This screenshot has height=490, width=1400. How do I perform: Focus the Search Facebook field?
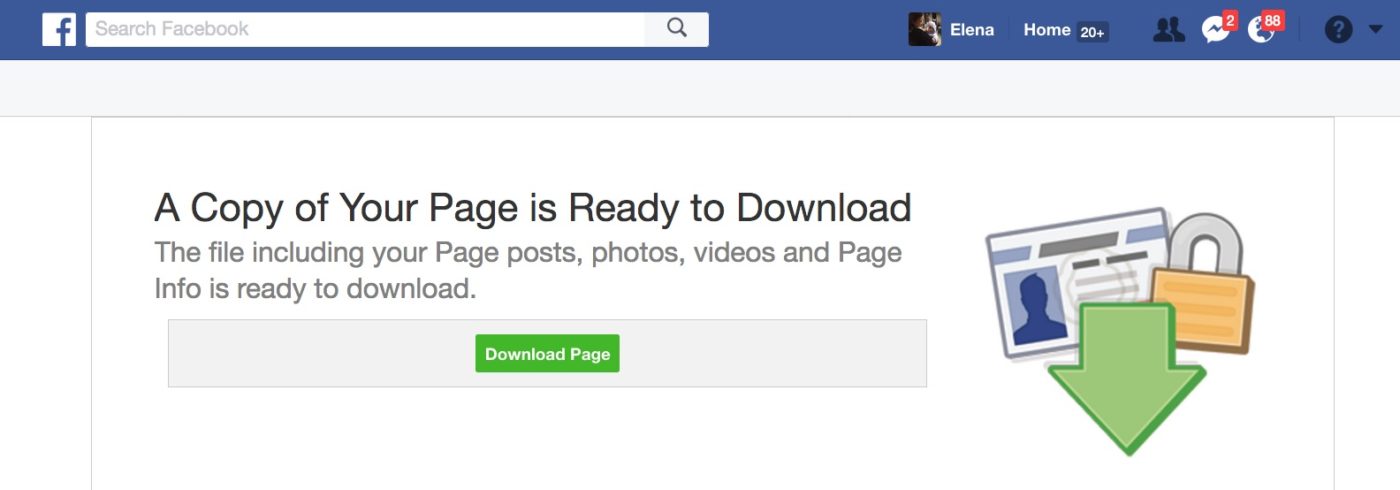pyautogui.click(x=366, y=29)
